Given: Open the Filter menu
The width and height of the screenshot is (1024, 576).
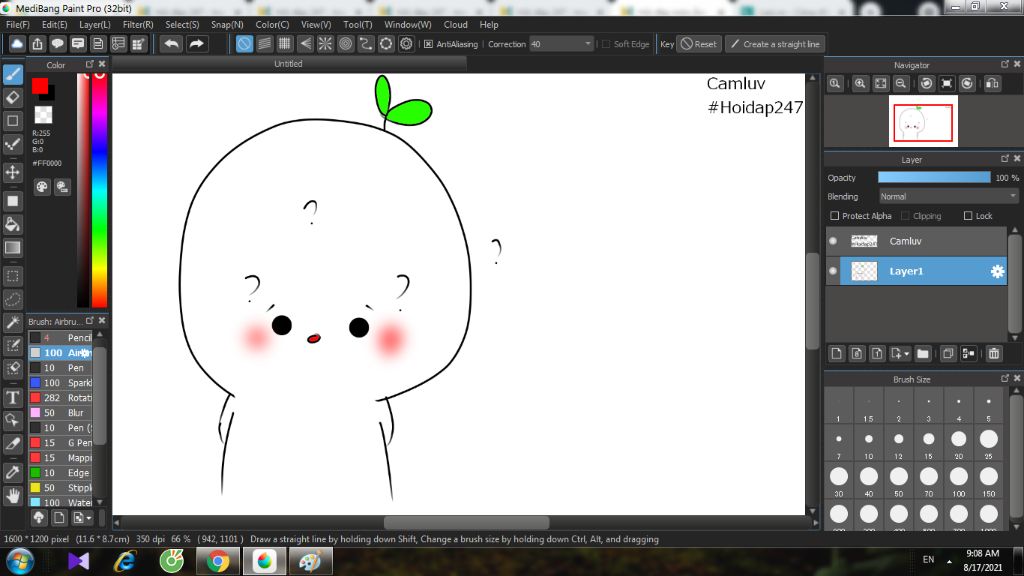Looking at the screenshot, I should (x=138, y=24).
